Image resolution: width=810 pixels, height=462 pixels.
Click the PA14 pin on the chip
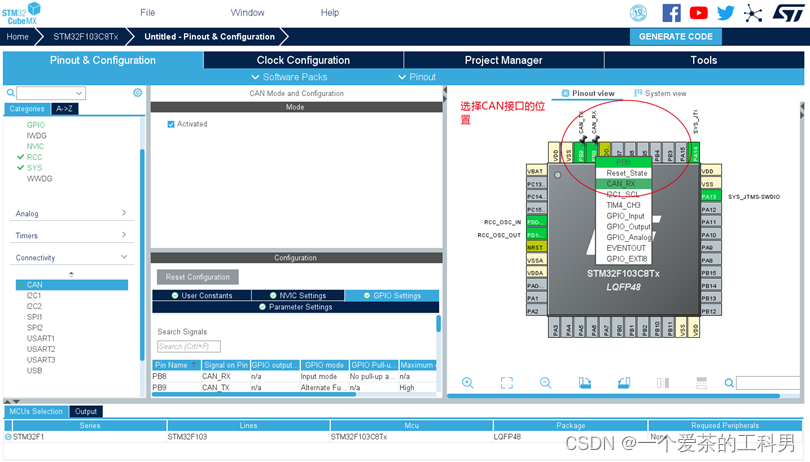point(695,153)
